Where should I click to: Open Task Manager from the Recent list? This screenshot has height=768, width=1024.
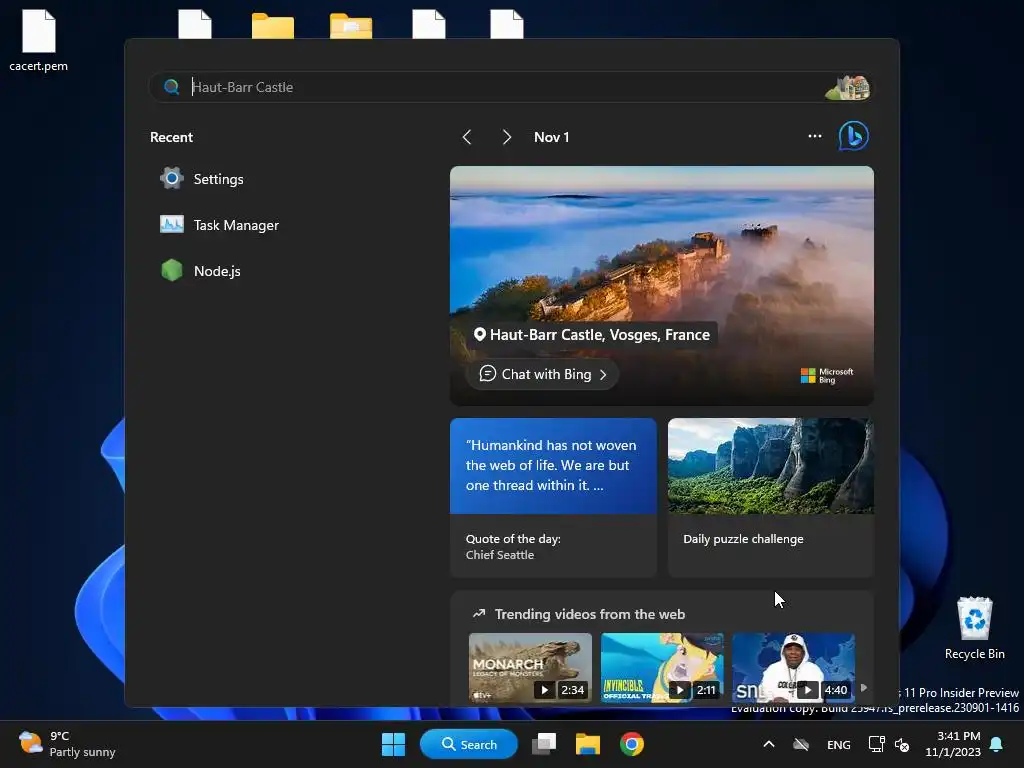click(219, 225)
